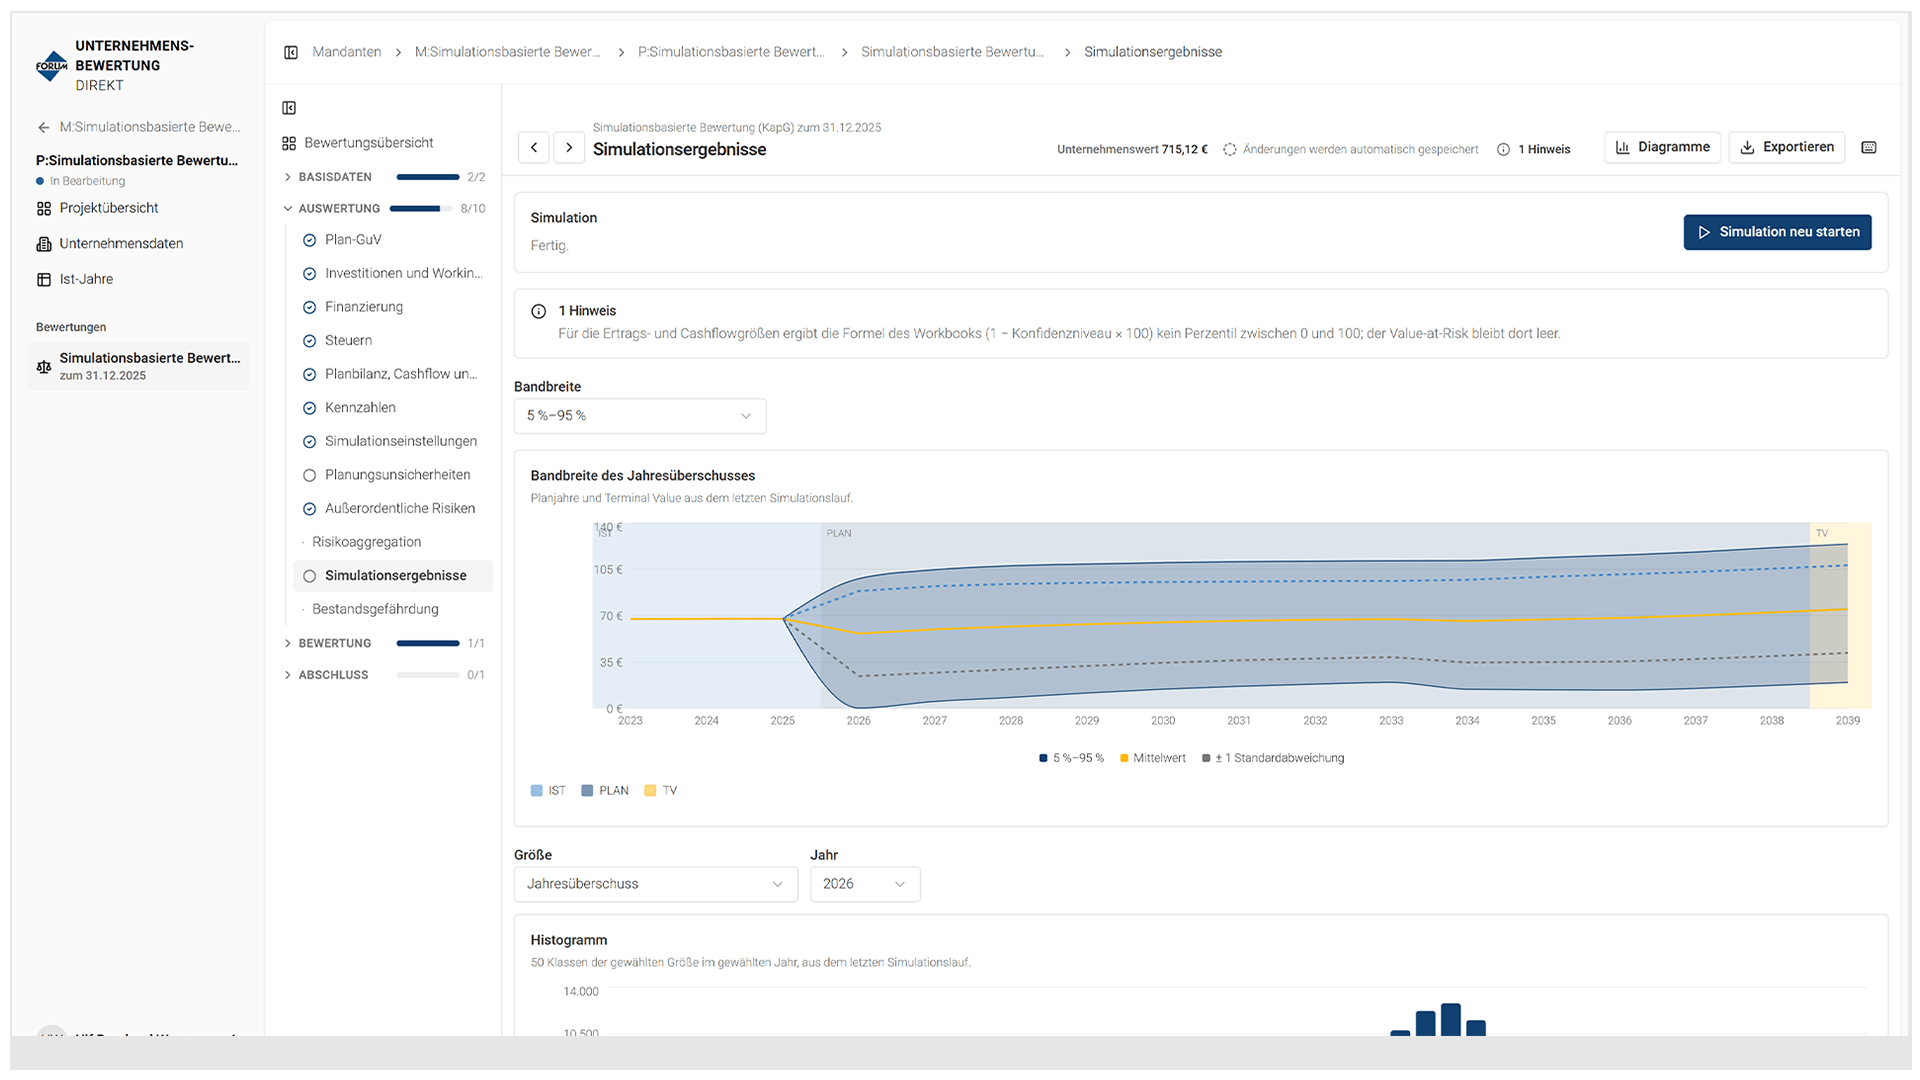Open the Jahr 2026 dropdown
This screenshot has width=1920, height=1080.
click(865, 884)
